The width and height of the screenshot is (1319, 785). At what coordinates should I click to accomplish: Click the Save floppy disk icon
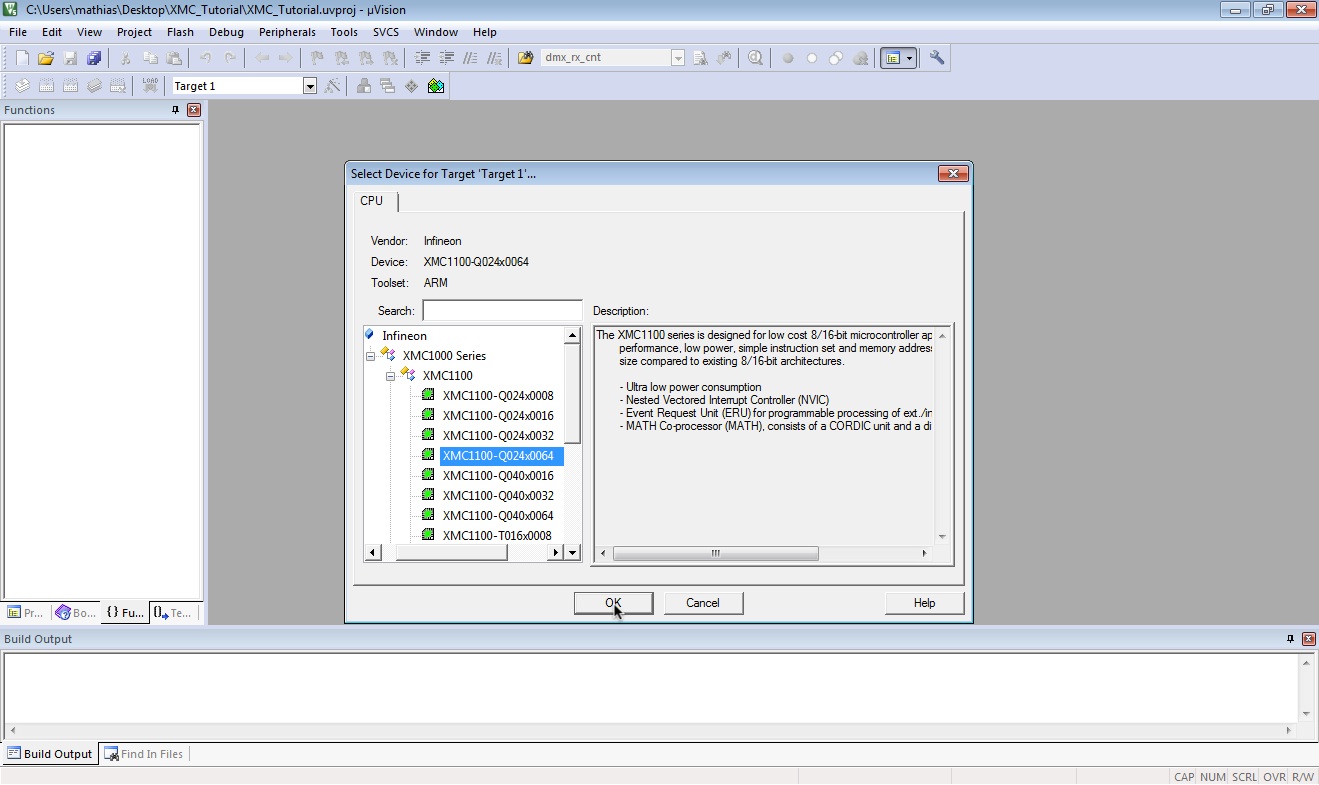click(x=70, y=58)
